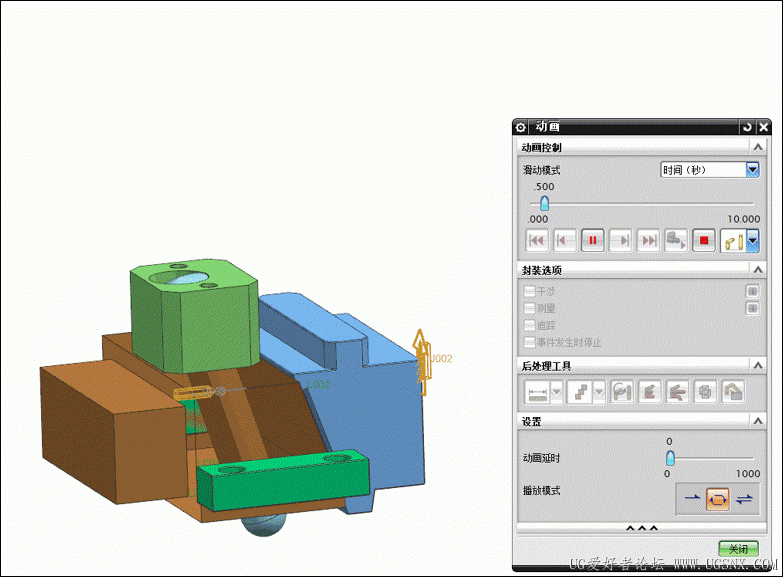Collapse the 设置 section
This screenshot has height=577, width=783.
758,421
